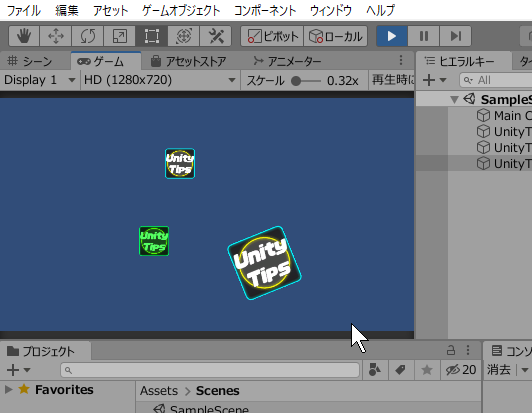Image resolution: width=532 pixels, height=413 pixels.
Task: Select the Hand tool
Action: pyautogui.click(x=24, y=36)
